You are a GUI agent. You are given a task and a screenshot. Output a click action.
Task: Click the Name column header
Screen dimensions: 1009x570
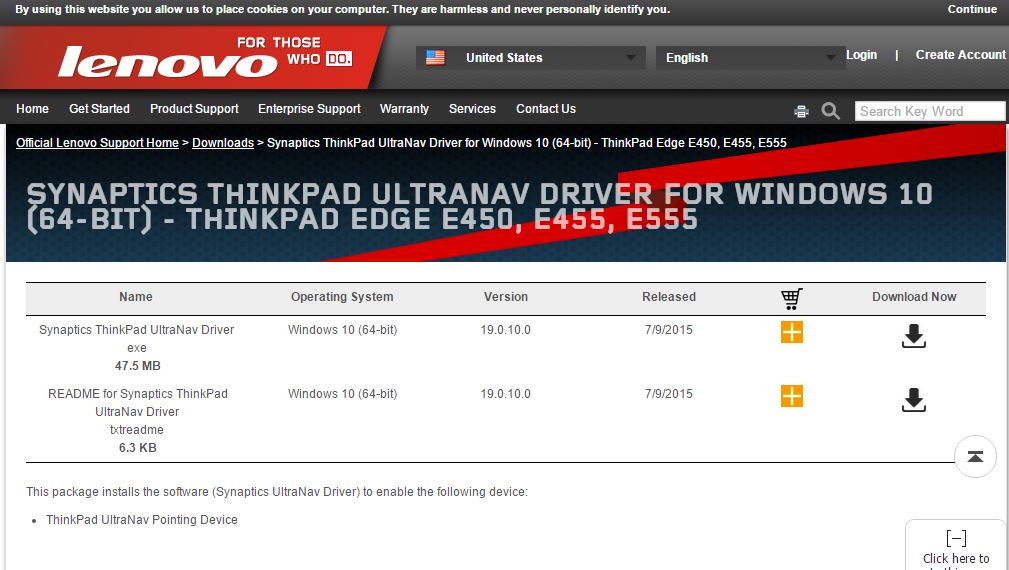point(136,297)
